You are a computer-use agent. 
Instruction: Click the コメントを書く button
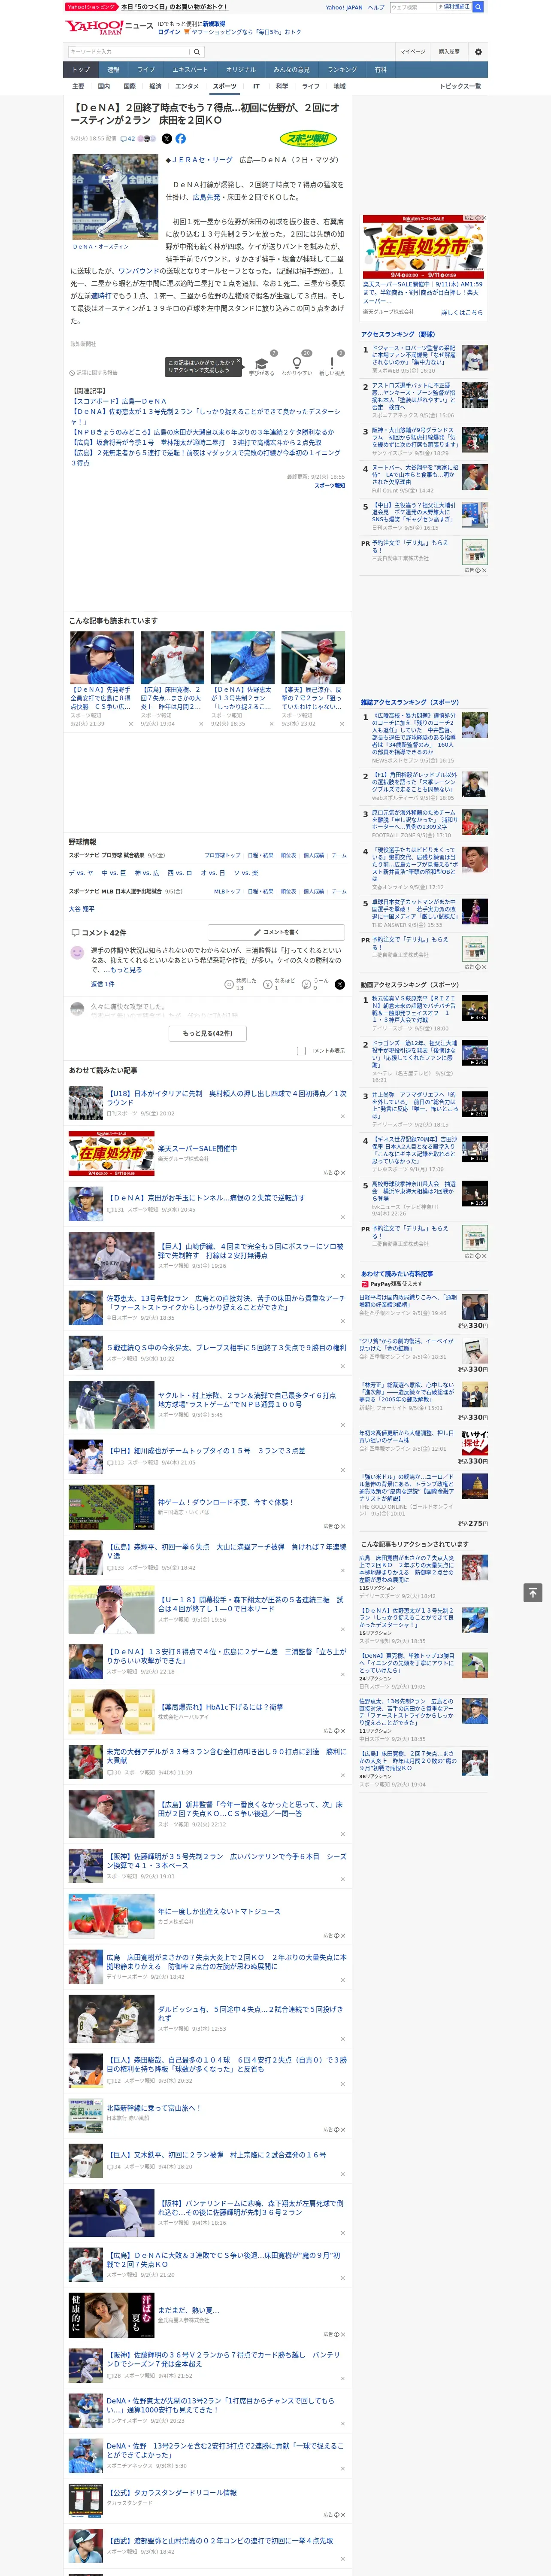click(x=276, y=932)
